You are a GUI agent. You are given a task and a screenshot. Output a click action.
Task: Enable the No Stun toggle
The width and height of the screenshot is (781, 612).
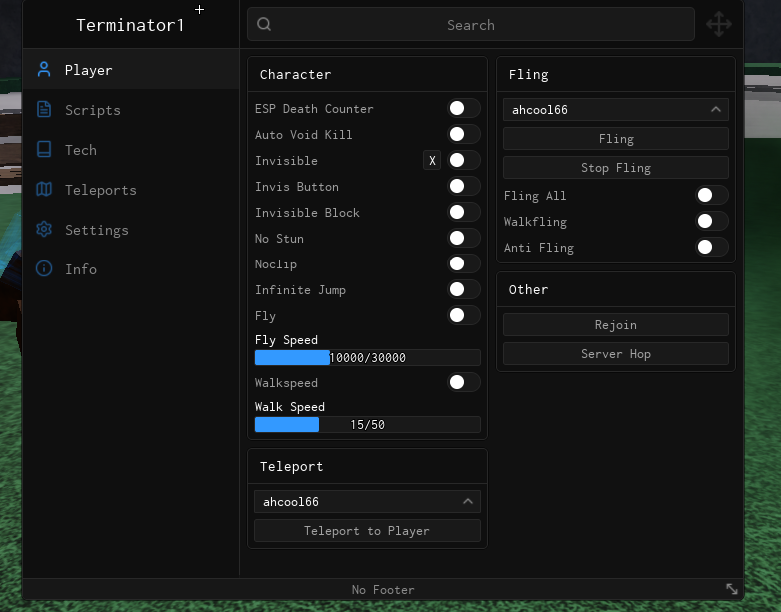tap(464, 238)
